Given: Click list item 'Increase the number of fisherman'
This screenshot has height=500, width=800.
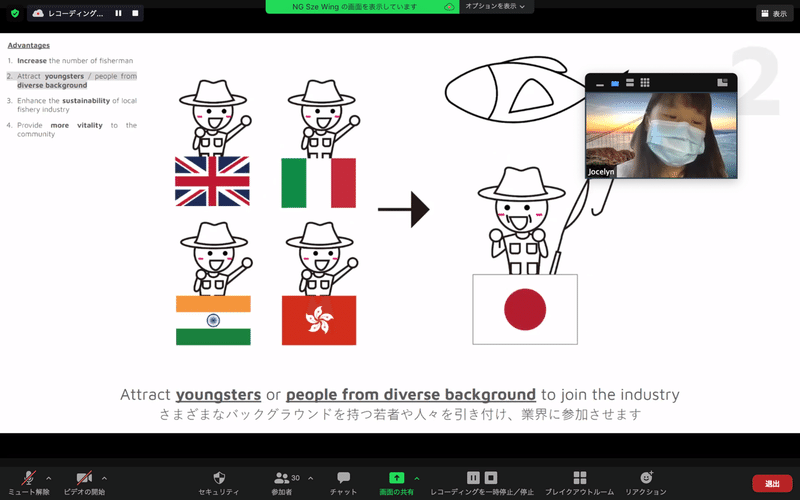Looking at the screenshot, I should point(75,61).
